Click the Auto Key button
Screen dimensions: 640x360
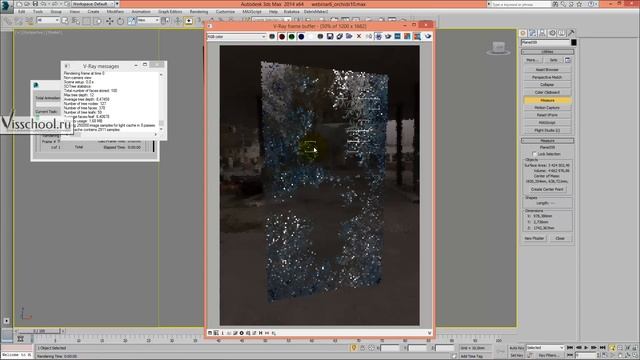516,348
